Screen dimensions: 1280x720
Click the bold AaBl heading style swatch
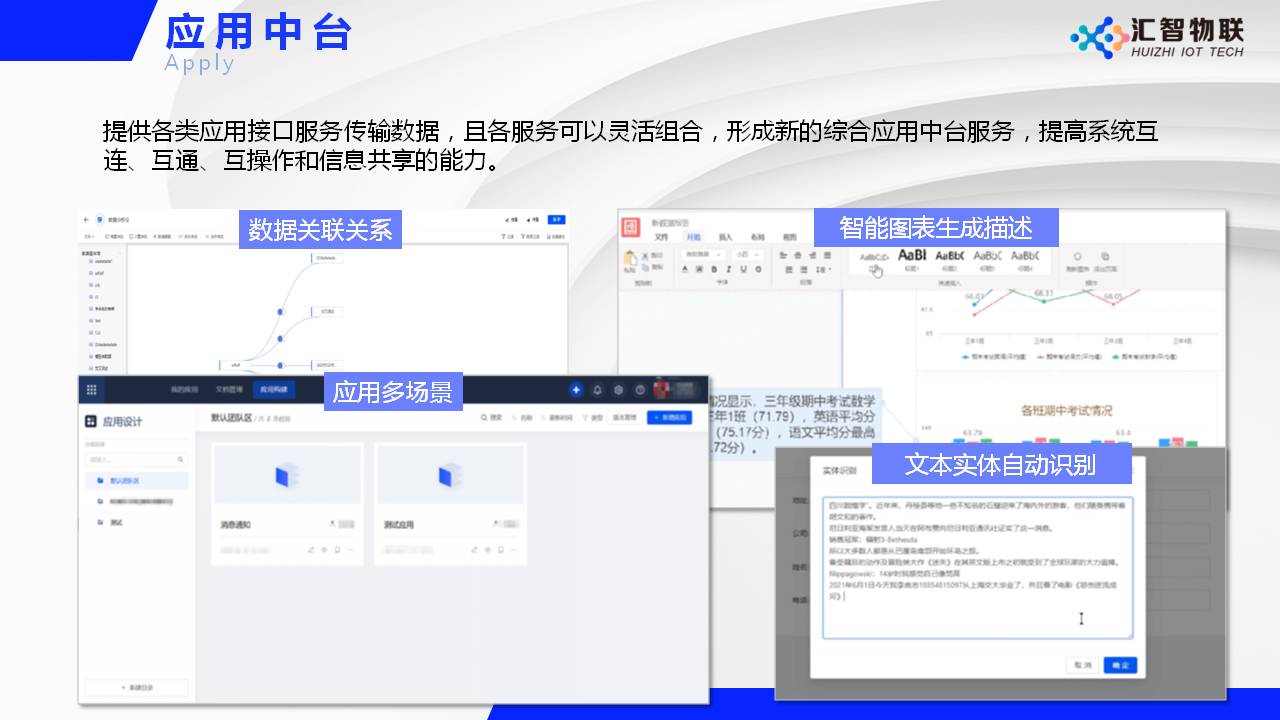[x=912, y=256]
